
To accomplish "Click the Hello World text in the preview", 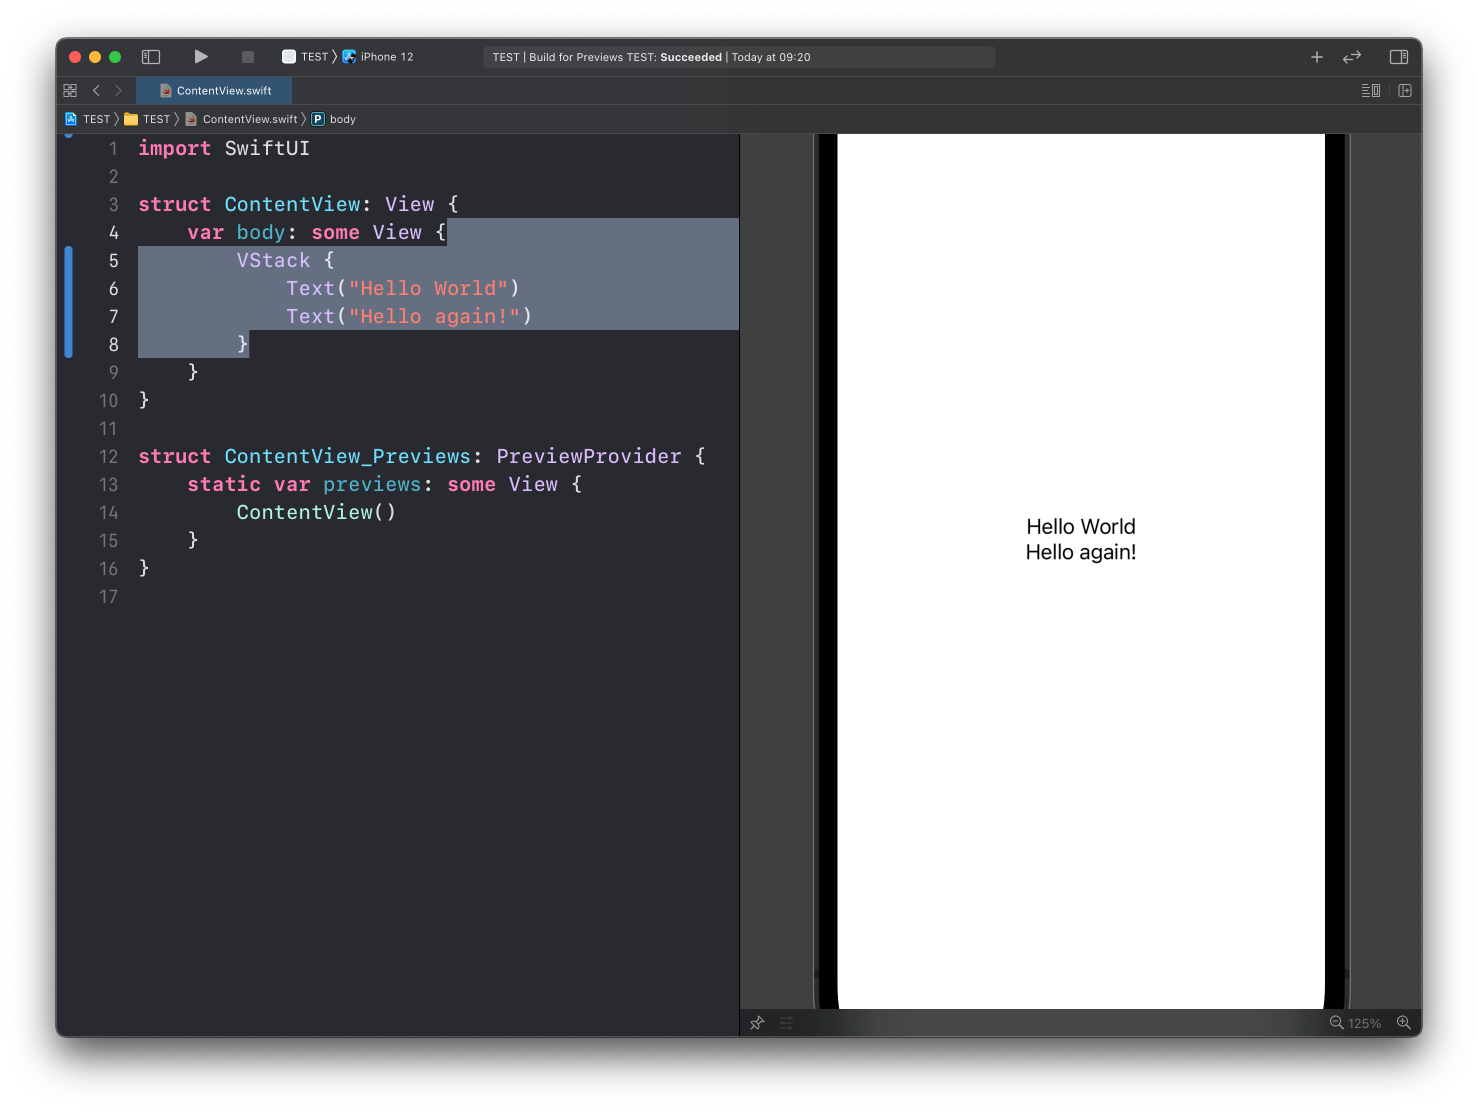I will click(x=1080, y=527).
